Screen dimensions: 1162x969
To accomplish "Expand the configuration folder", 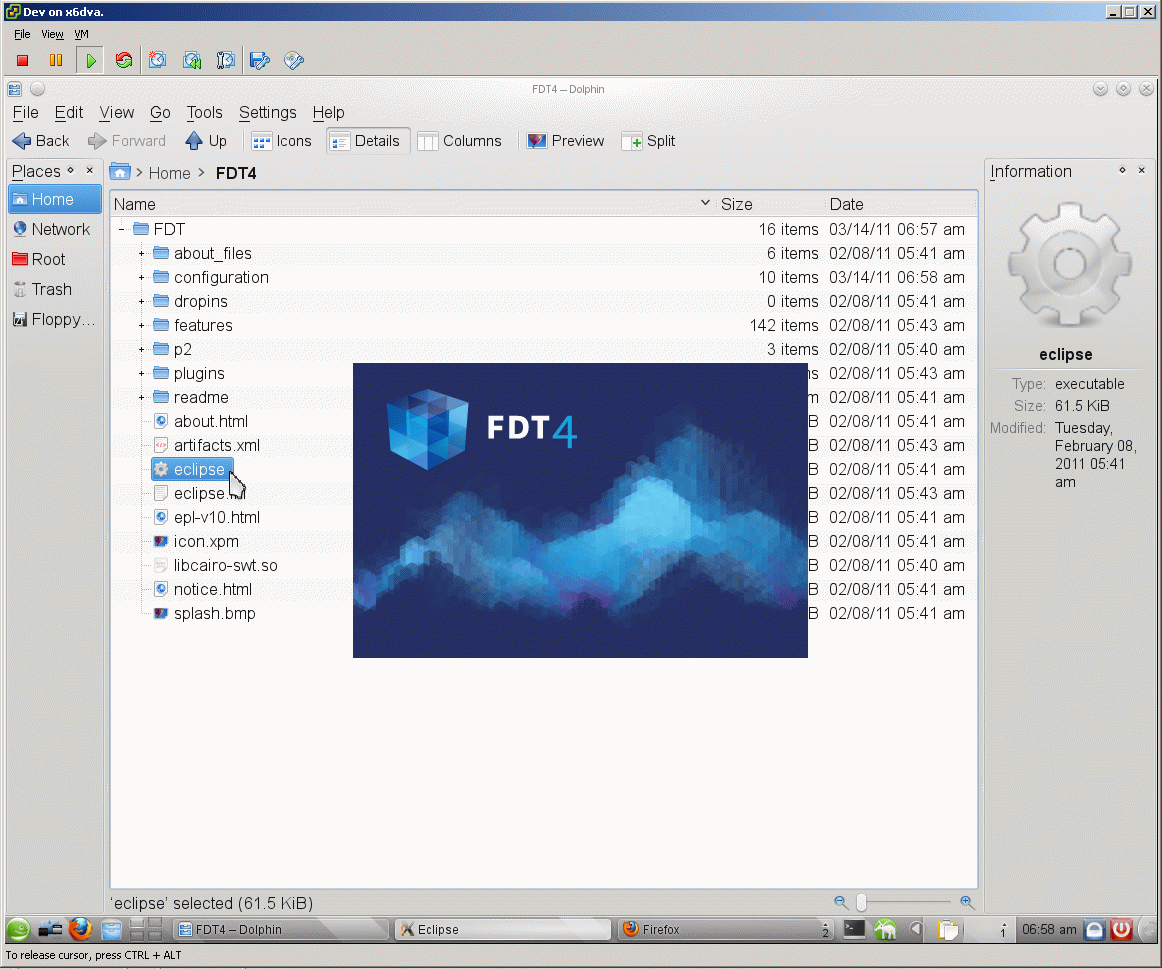I will pyautogui.click(x=142, y=278).
